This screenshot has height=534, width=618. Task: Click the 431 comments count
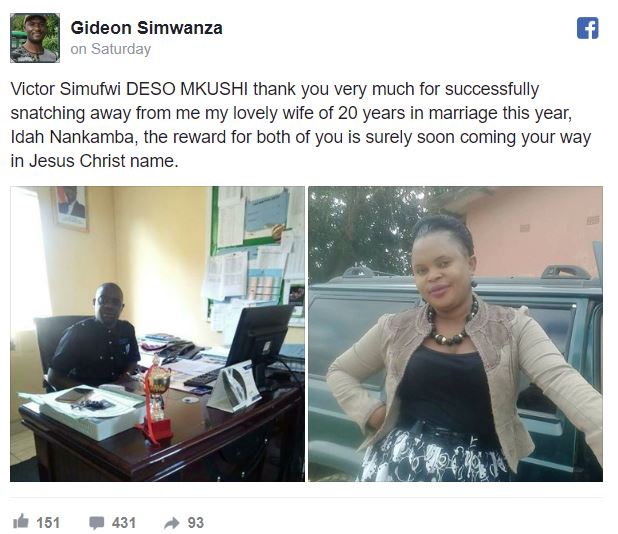124,523
